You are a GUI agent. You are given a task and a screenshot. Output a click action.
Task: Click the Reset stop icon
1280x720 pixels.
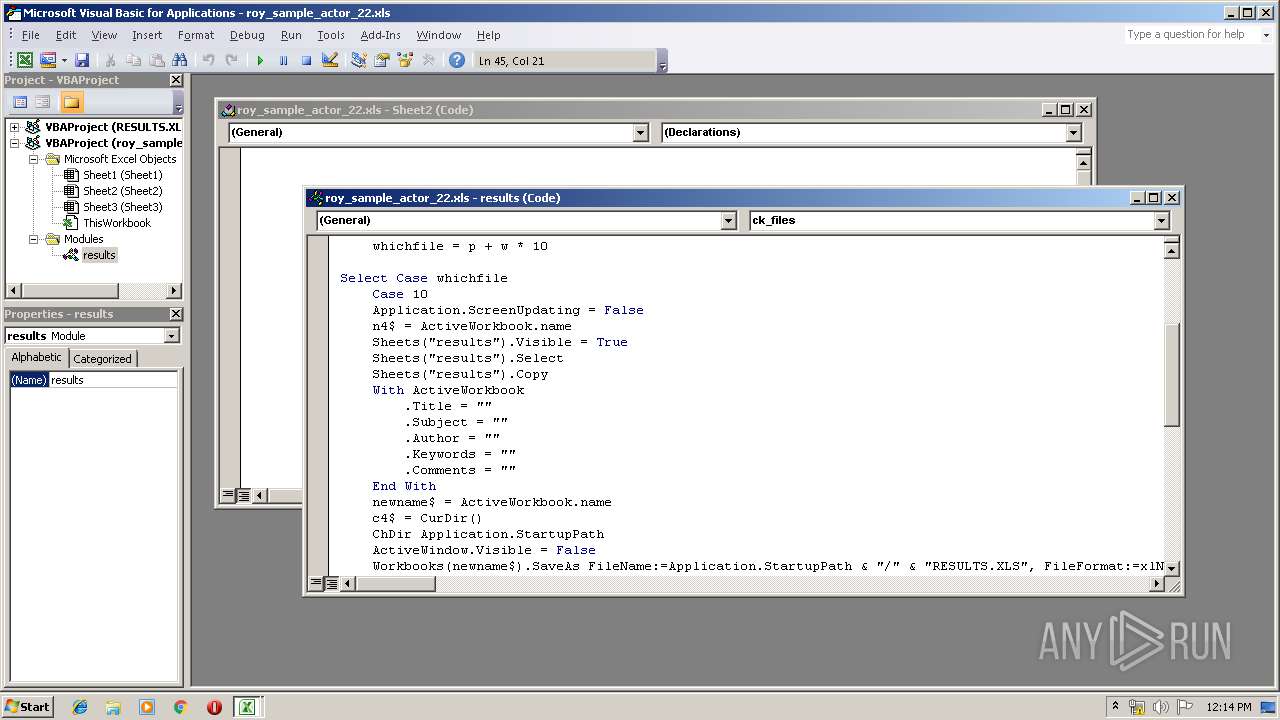point(306,60)
